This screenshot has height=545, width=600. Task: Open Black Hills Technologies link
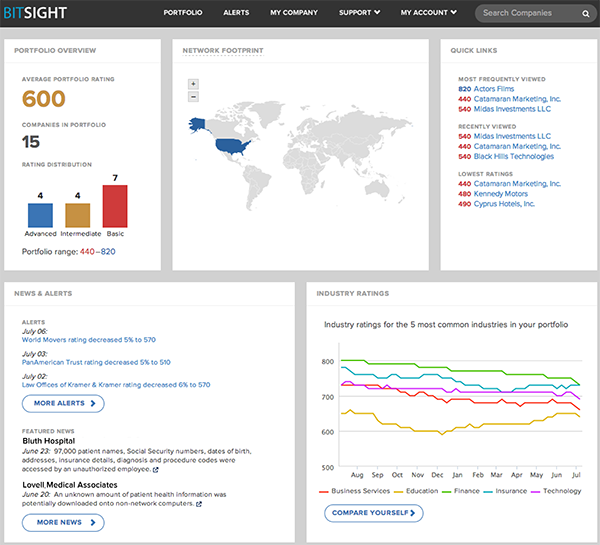coord(514,157)
